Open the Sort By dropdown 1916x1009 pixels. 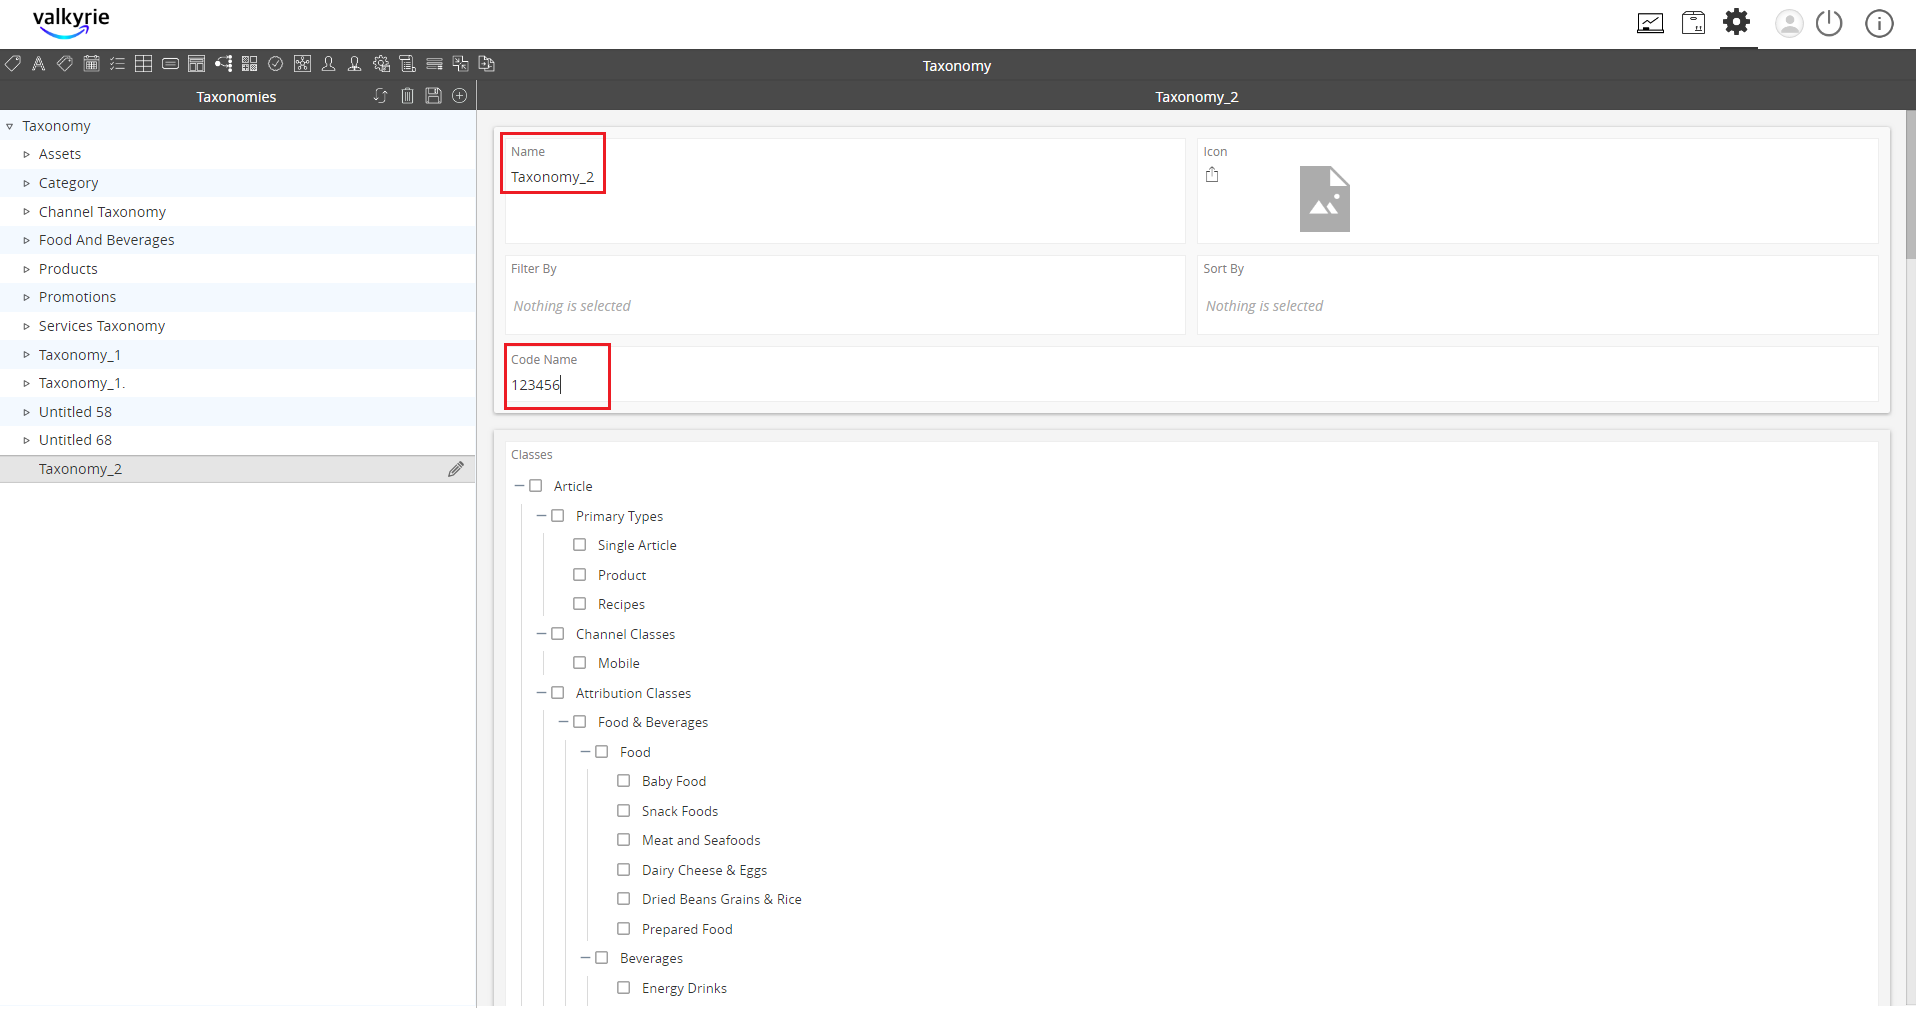1537,306
